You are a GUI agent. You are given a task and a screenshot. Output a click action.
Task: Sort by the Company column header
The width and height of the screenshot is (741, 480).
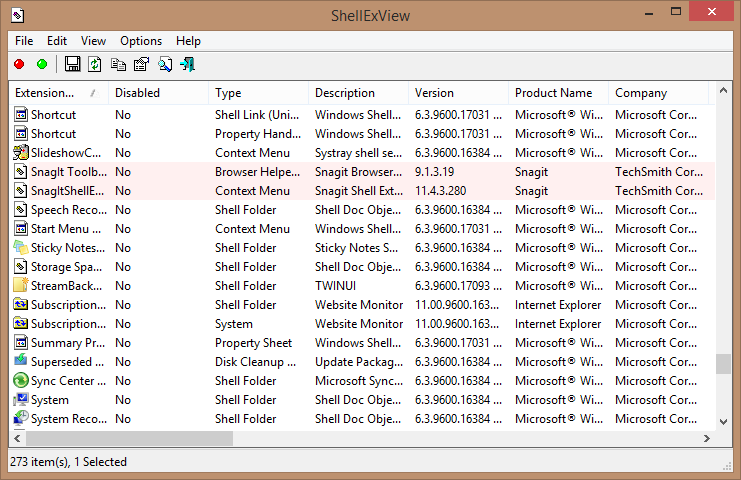[x=659, y=93]
